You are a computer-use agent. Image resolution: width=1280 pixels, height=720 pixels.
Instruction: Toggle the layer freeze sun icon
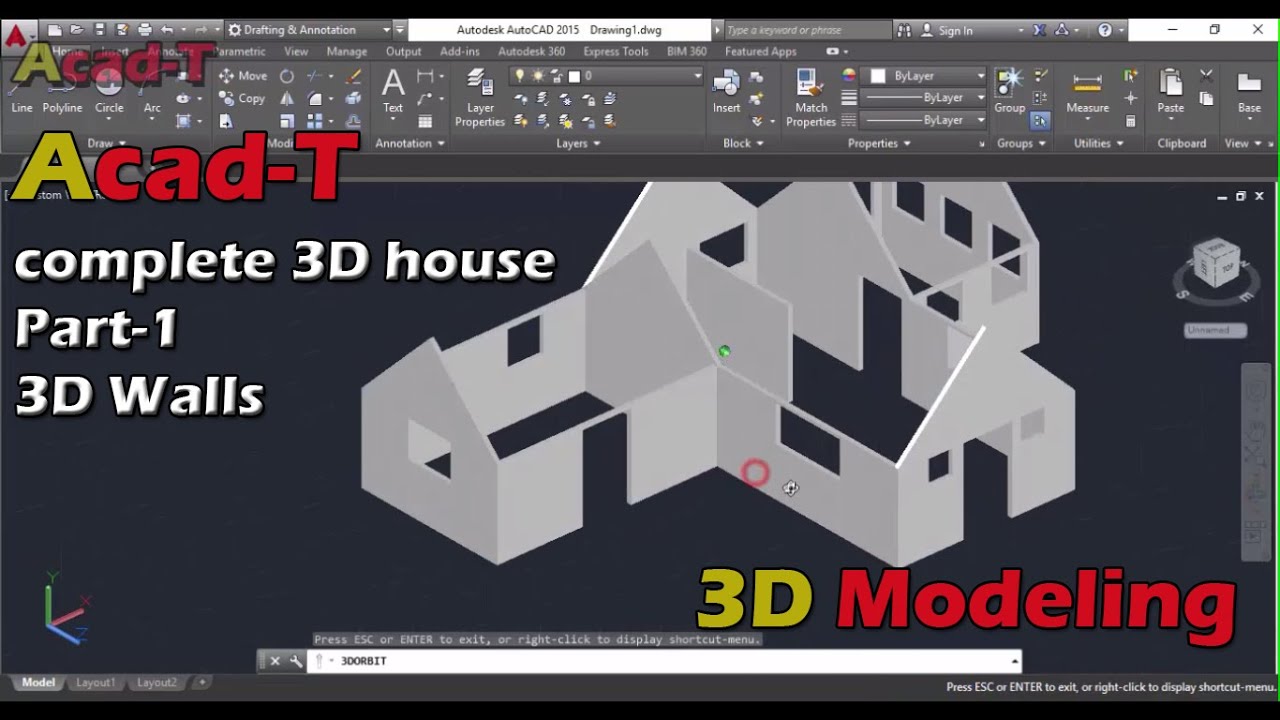538,76
